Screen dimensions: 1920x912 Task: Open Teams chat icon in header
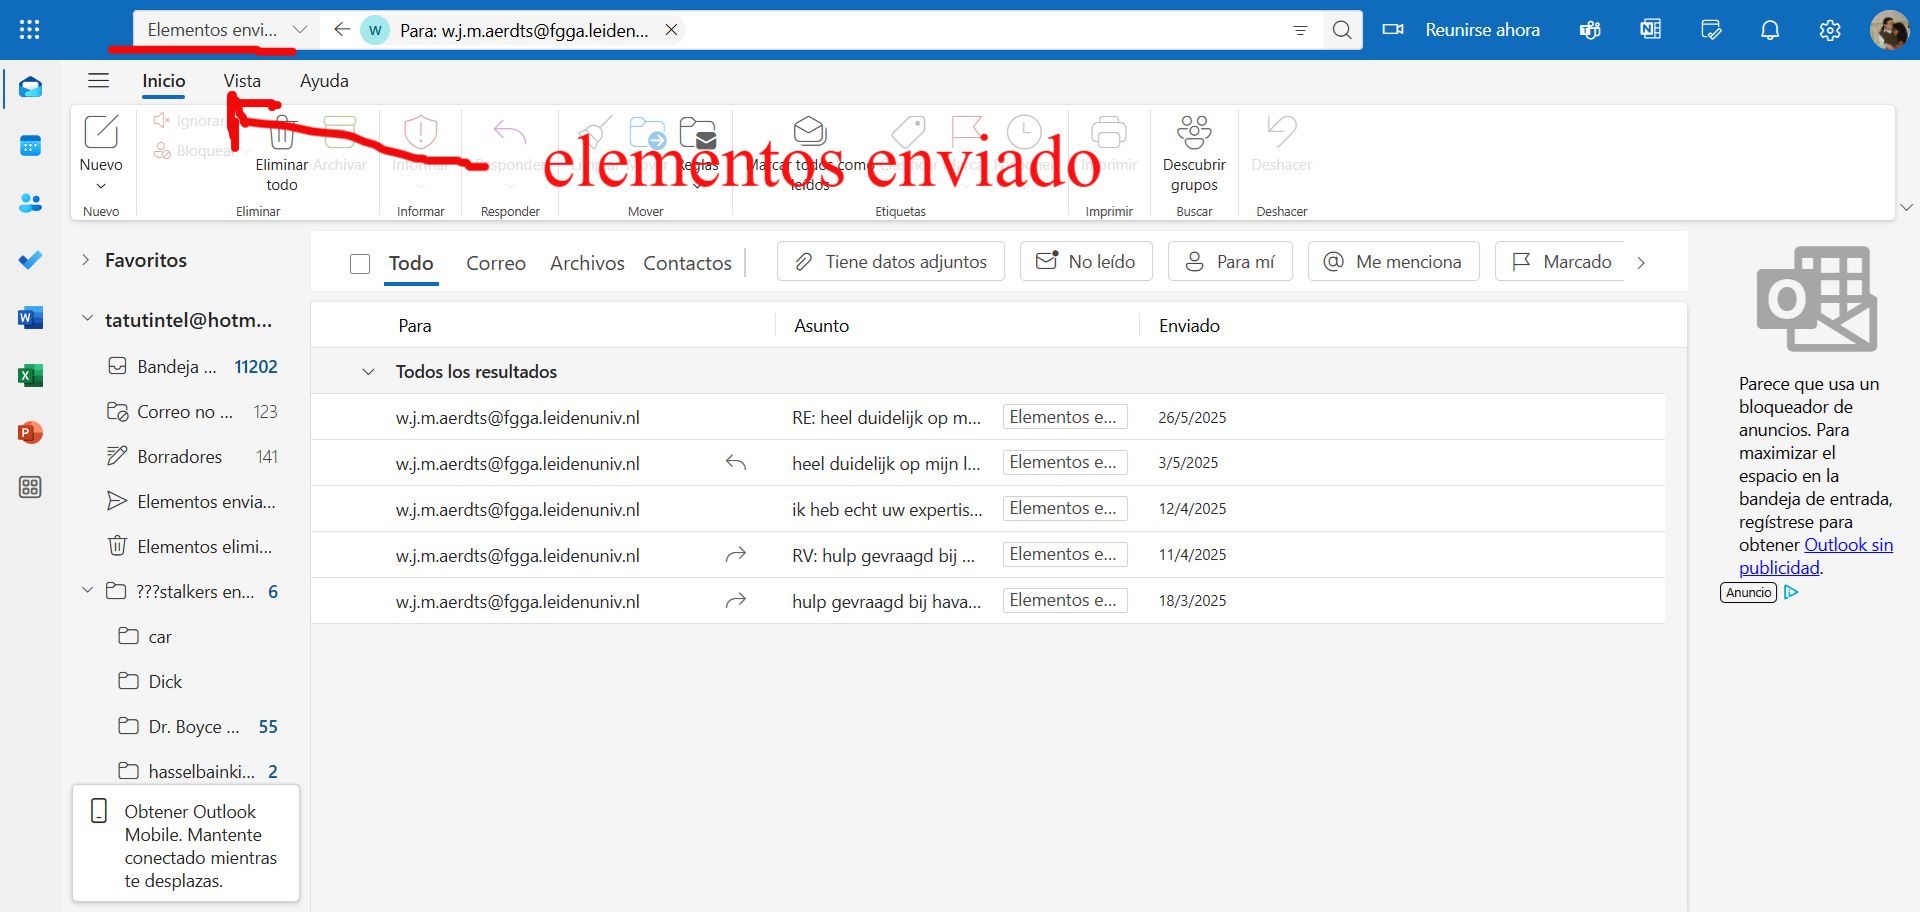(x=1590, y=30)
